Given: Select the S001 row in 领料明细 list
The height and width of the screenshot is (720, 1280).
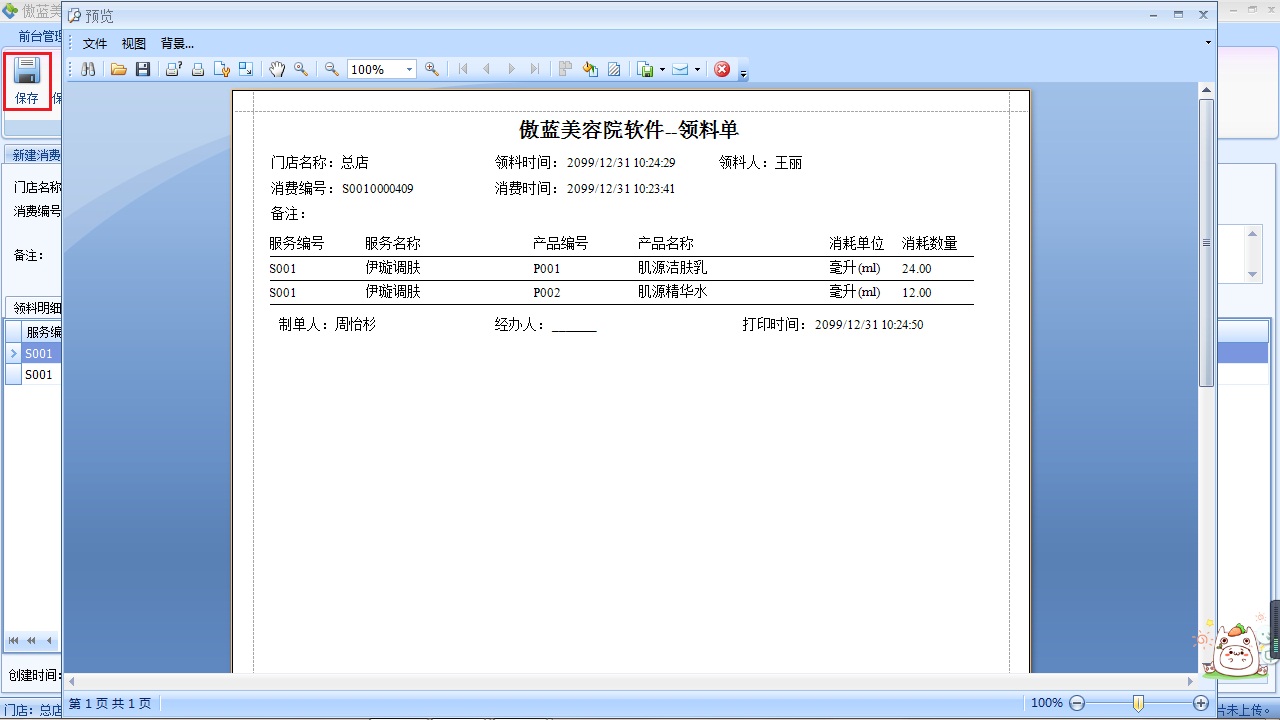Looking at the screenshot, I should (38, 353).
